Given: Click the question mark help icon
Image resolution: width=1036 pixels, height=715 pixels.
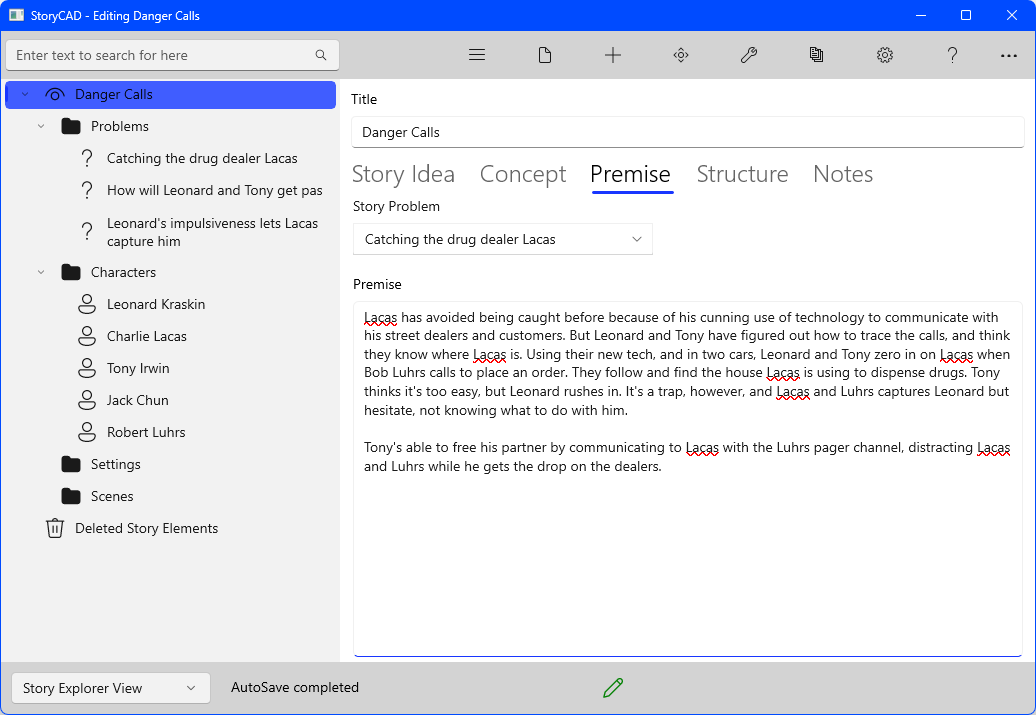Looking at the screenshot, I should tap(953, 55).
